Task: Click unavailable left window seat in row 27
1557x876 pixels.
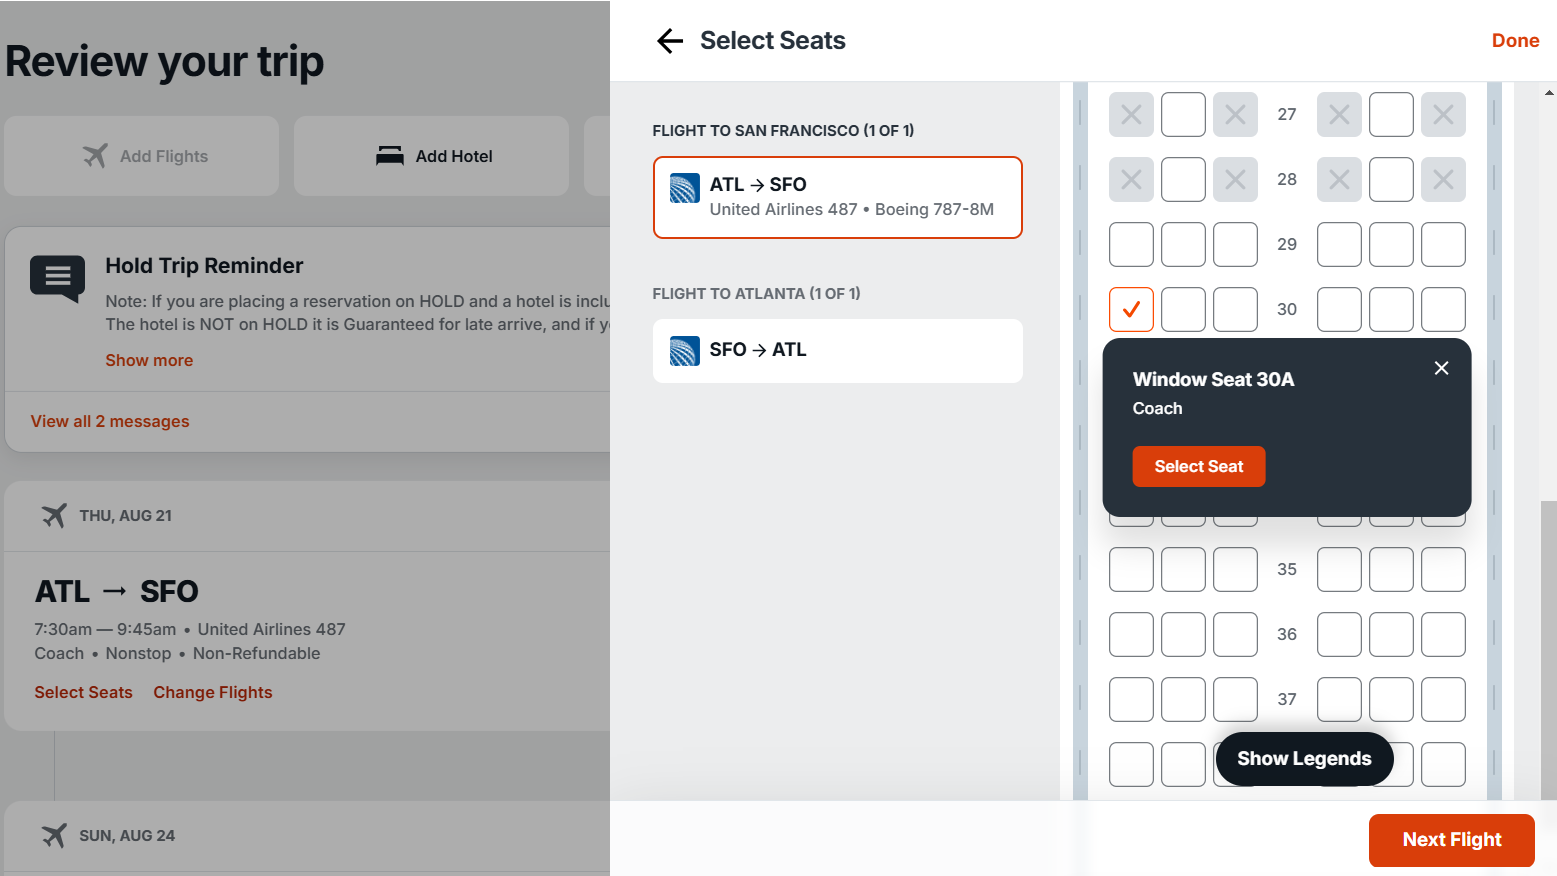Action: click(x=1131, y=115)
